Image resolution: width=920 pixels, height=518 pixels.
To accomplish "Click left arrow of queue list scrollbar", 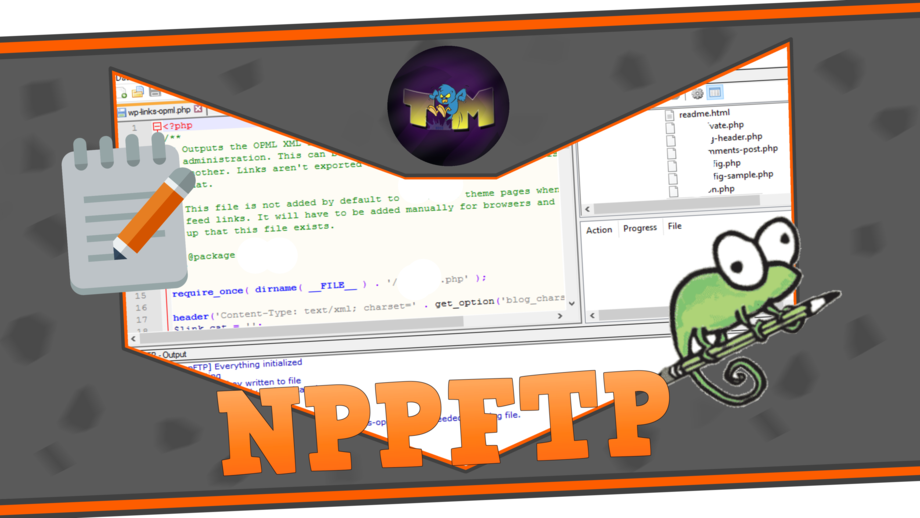I will pos(592,316).
